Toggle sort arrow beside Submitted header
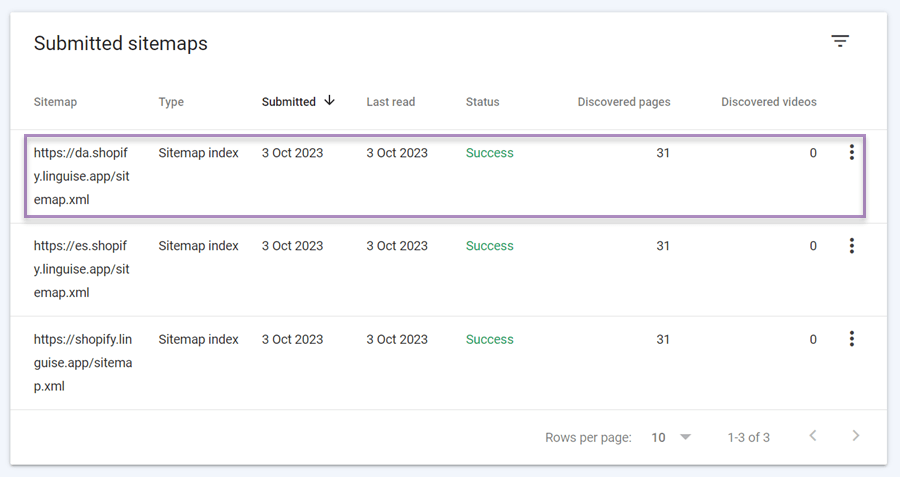Screen dimensions: 900x477 point(329,100)
